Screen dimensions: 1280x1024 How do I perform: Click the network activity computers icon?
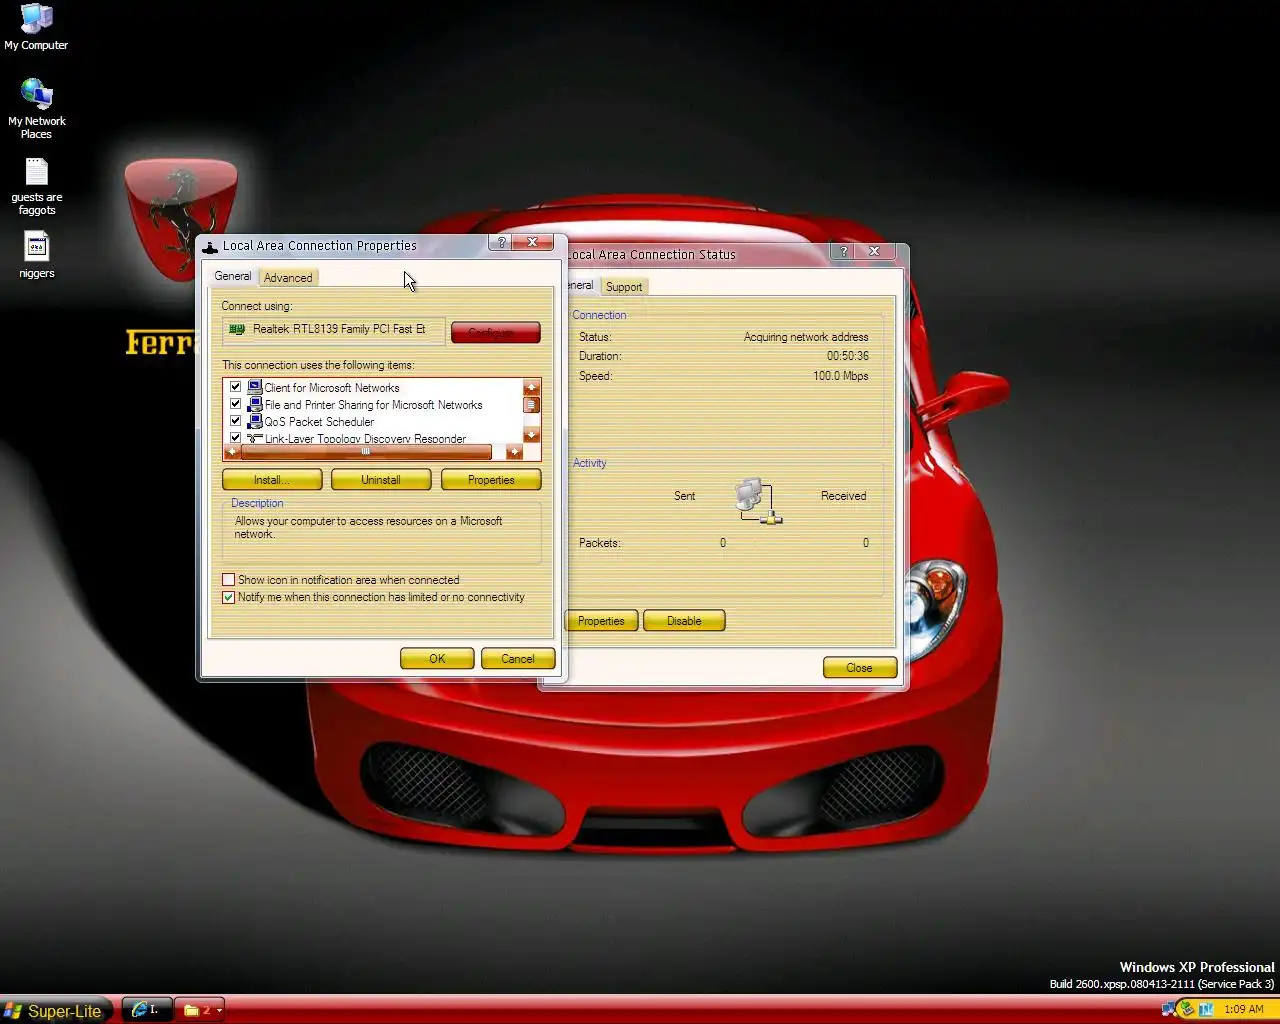[757, 501]
